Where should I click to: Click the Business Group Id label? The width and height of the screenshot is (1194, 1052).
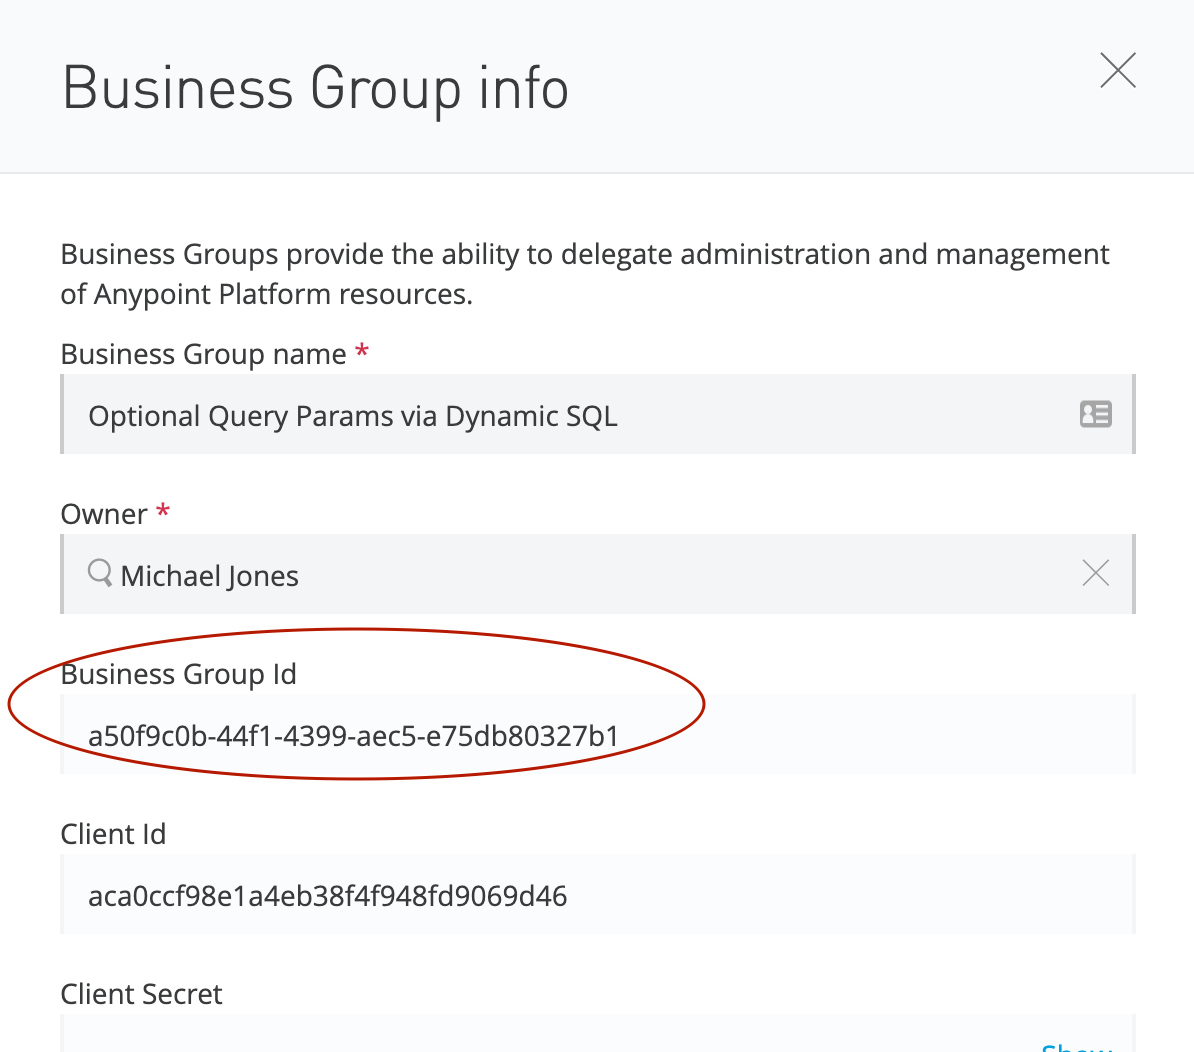178,674
